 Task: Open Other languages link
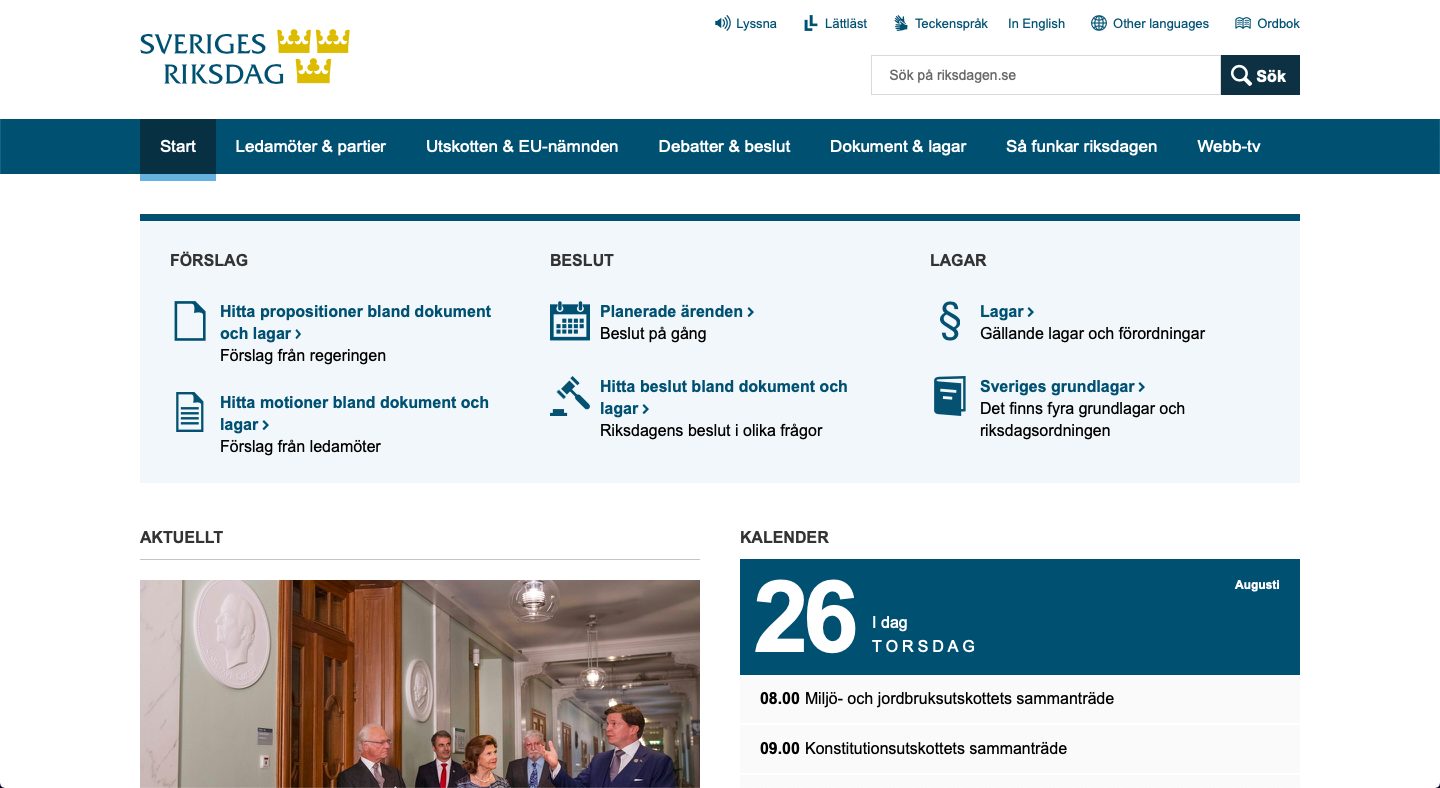click(1161, 23)
